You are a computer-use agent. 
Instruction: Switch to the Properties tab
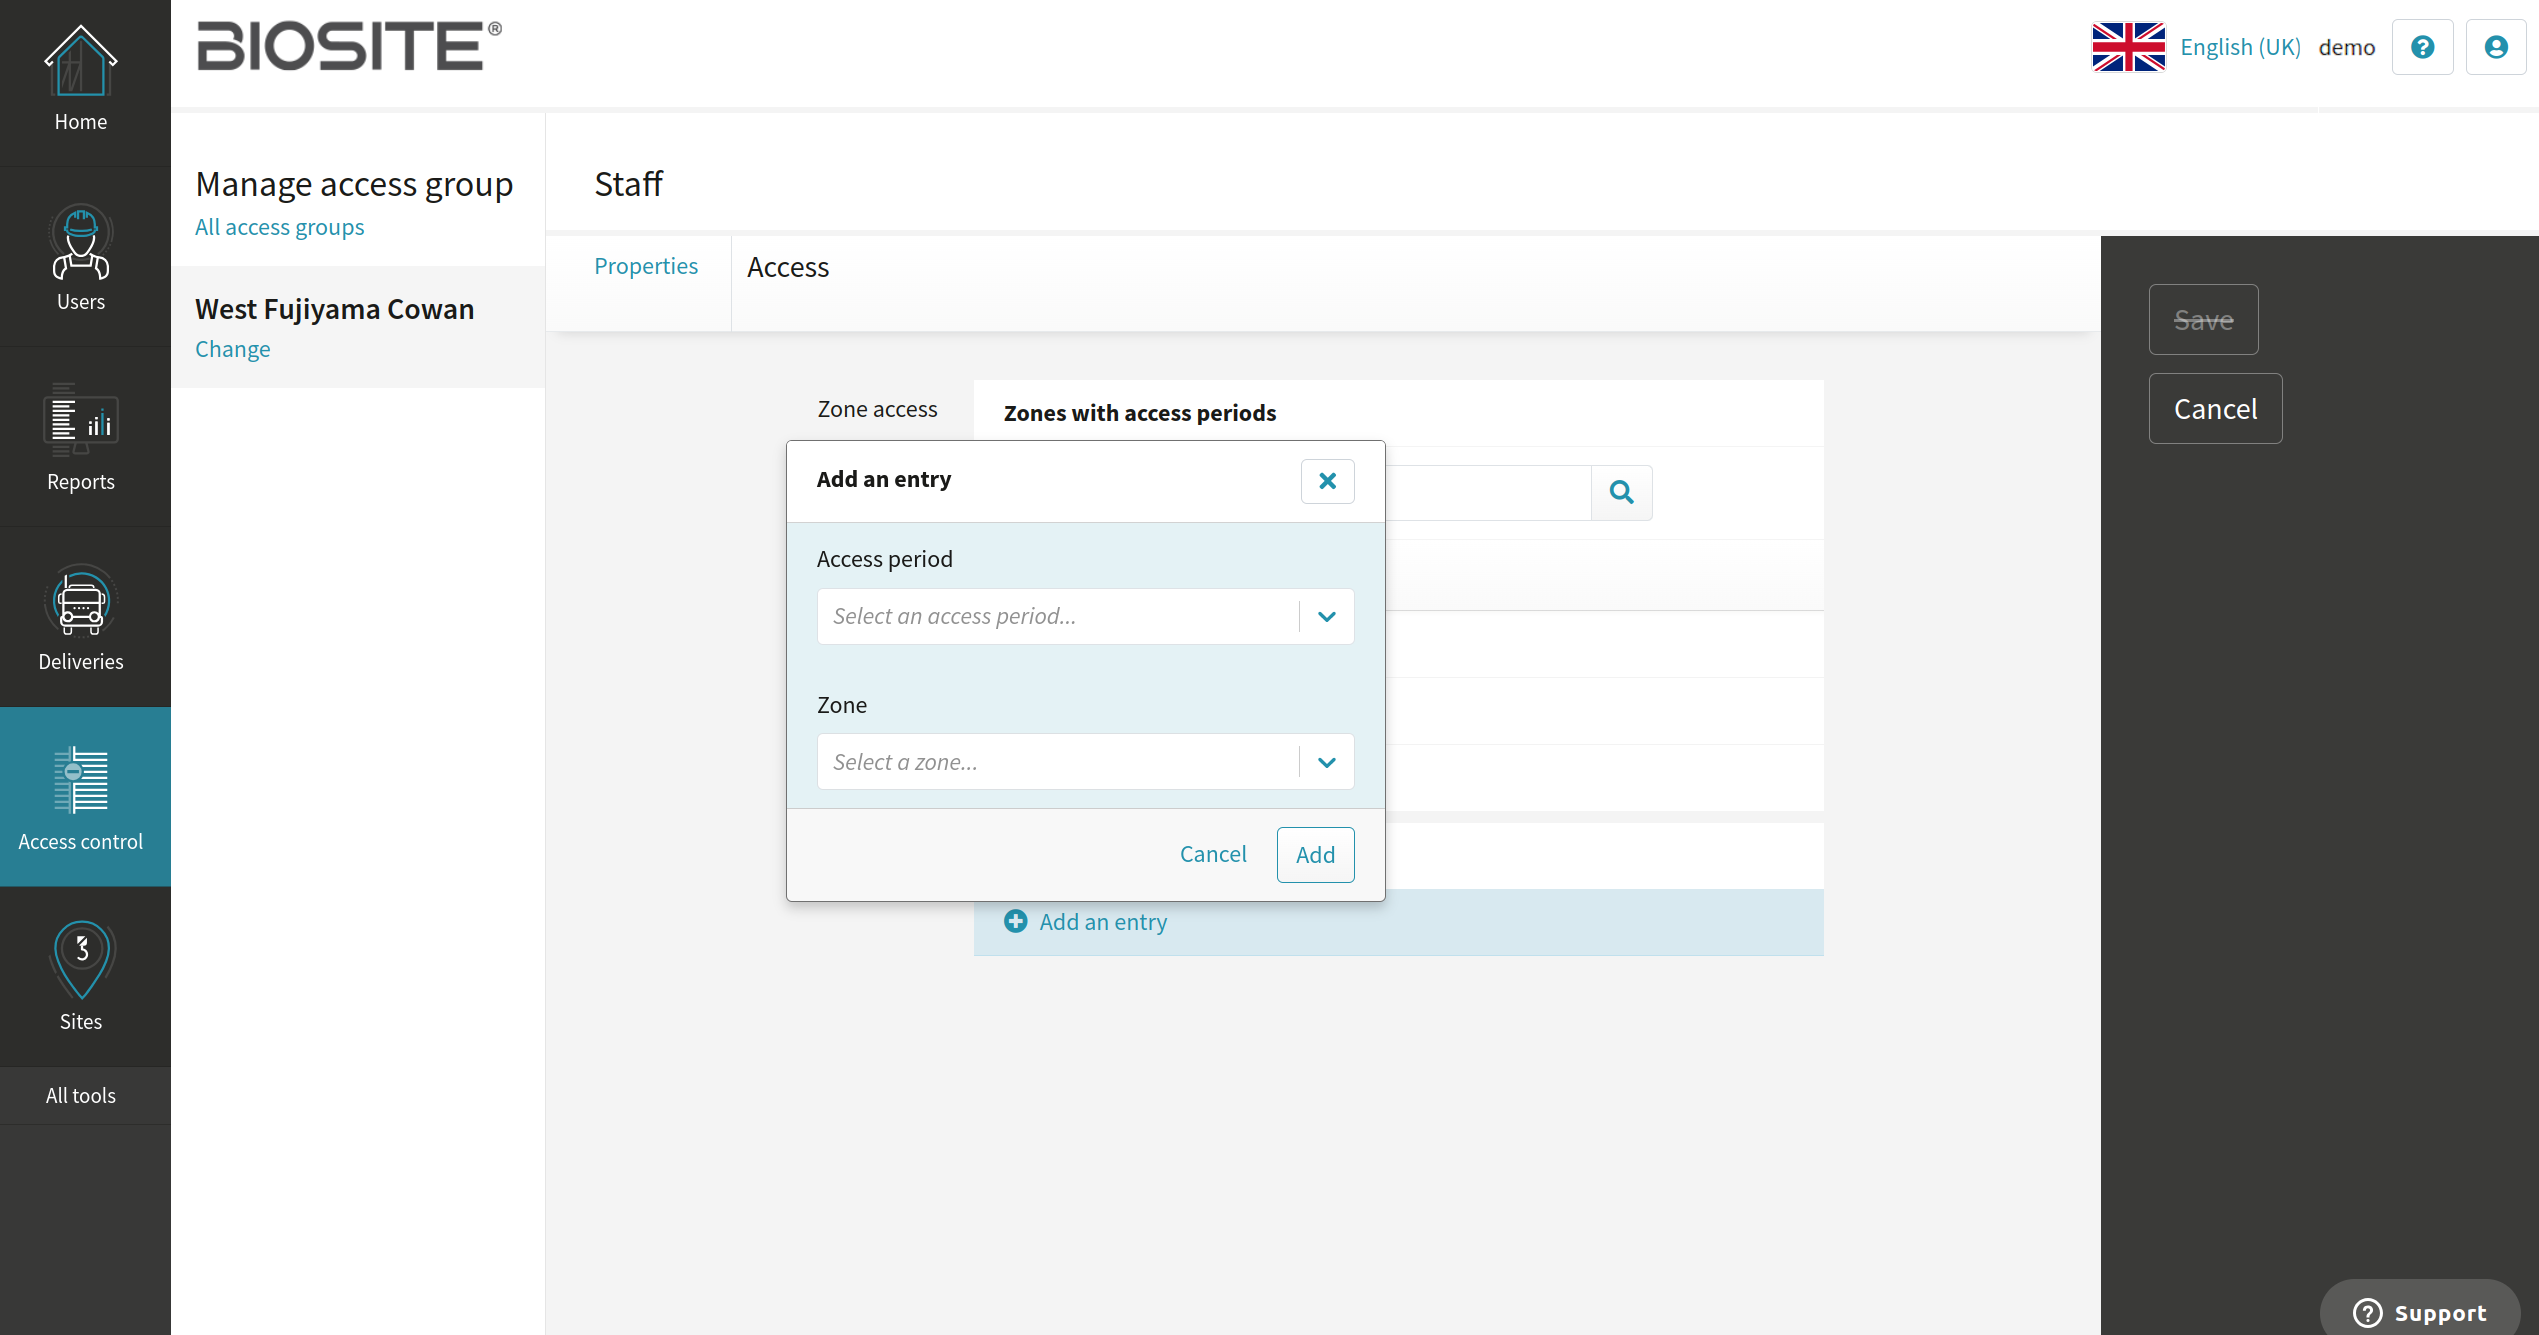tap(646, 266)
